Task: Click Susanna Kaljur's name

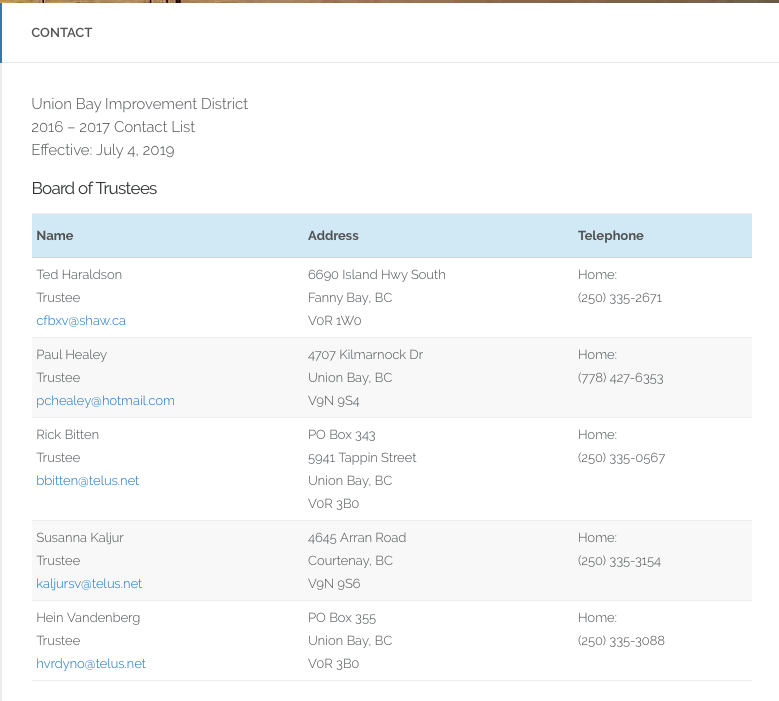Action: click(79, 538)
